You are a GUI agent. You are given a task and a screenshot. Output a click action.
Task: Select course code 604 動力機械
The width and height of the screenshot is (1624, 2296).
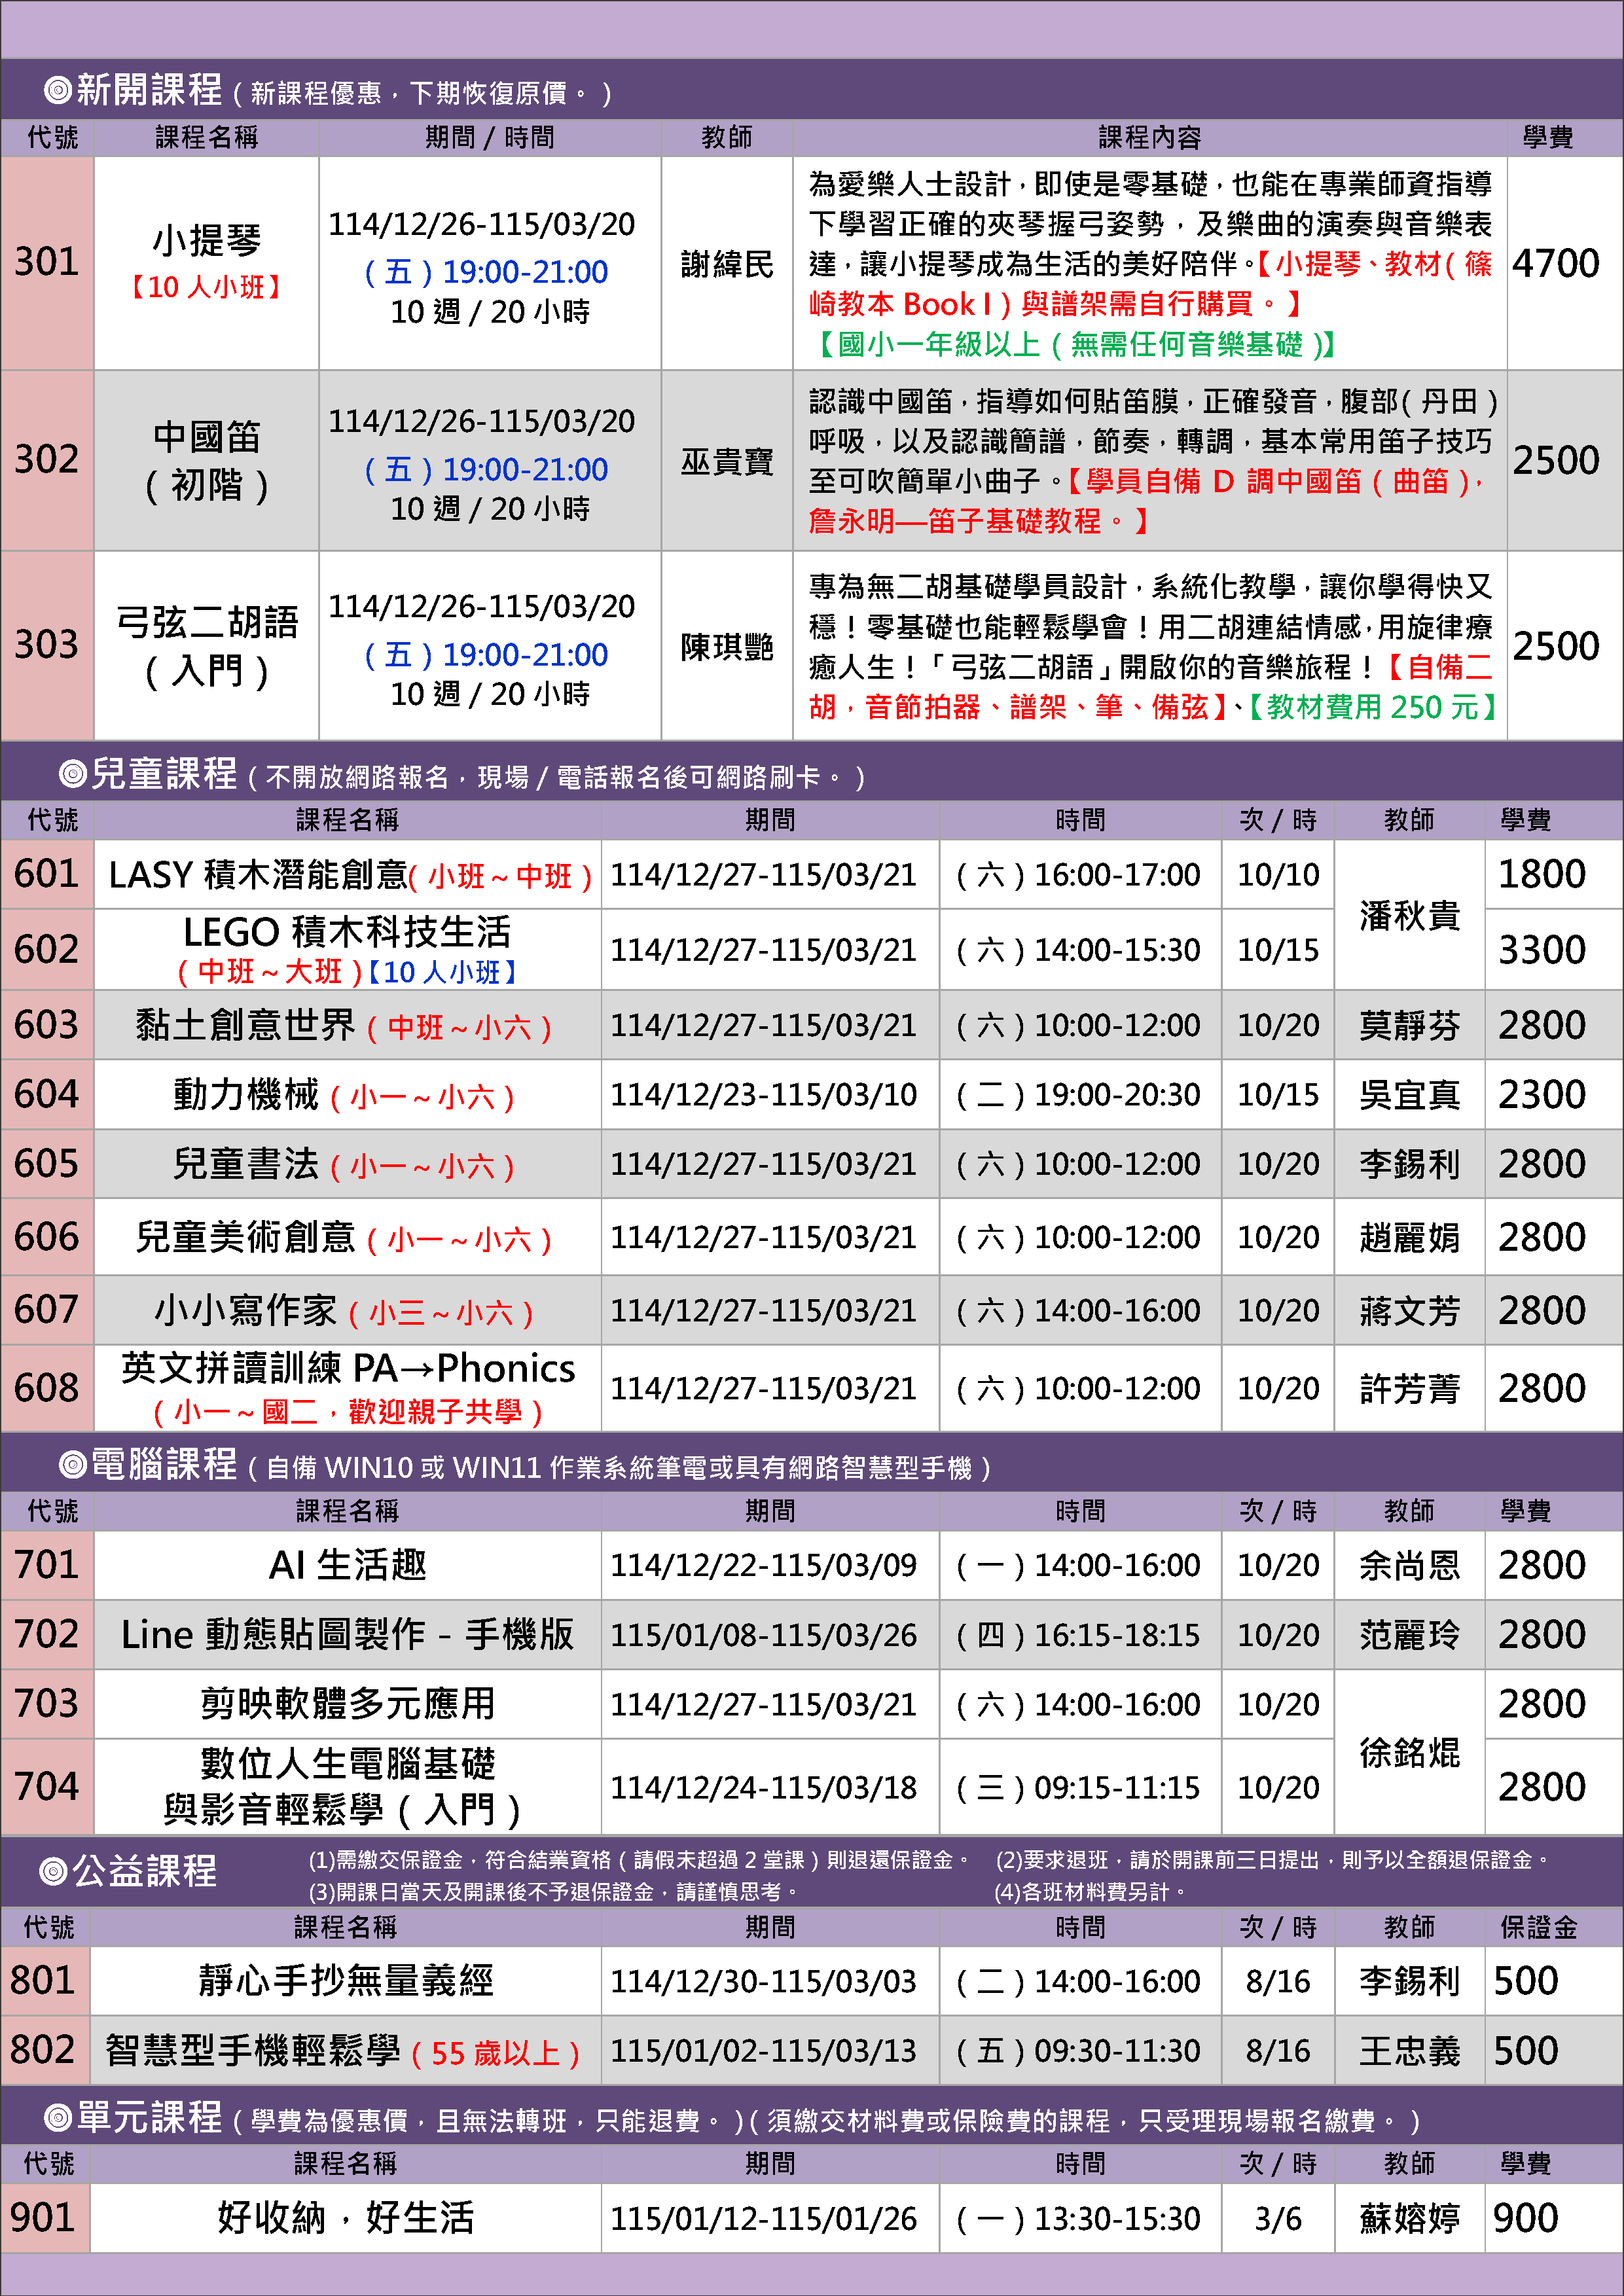pyautogui.click(x=47, y=1095)
